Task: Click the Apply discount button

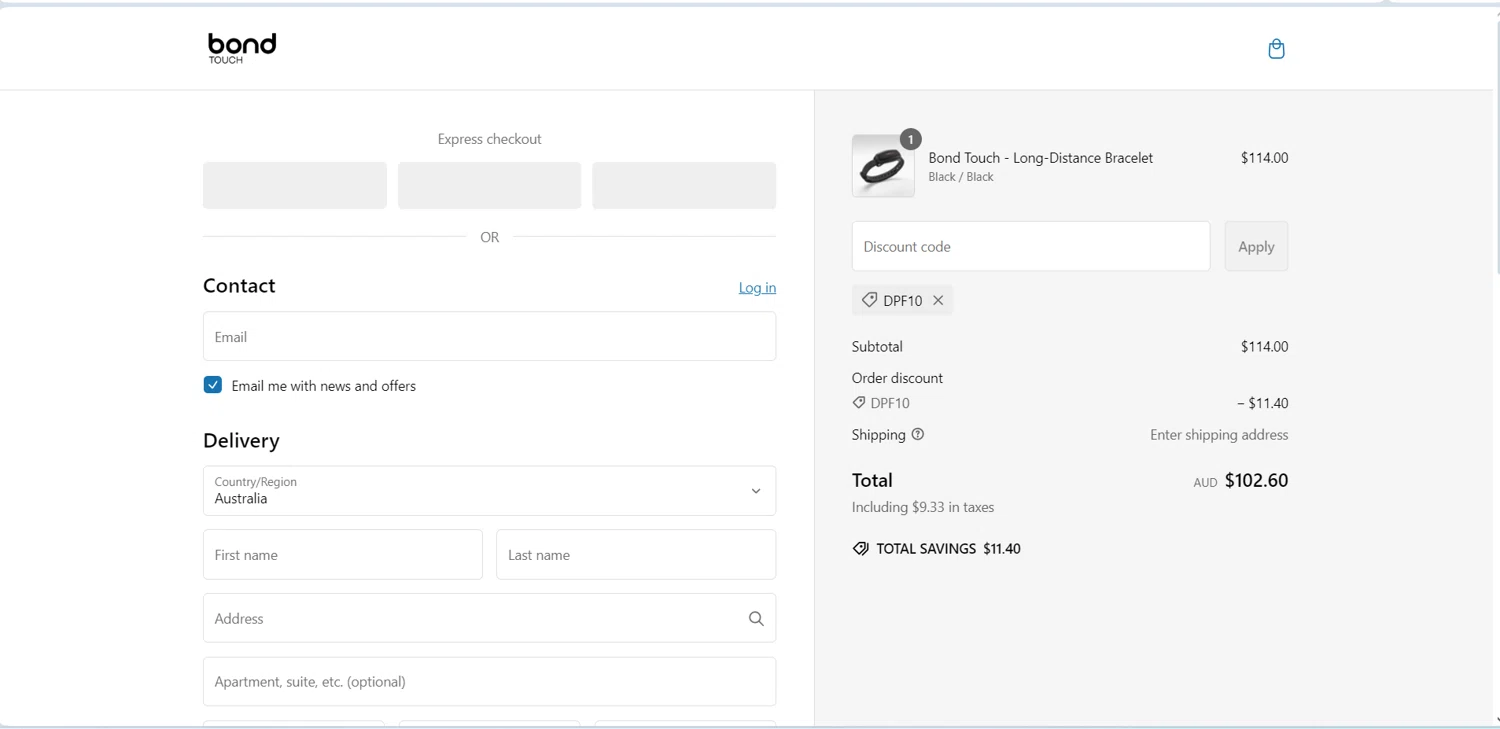Action: [1256, 246]
